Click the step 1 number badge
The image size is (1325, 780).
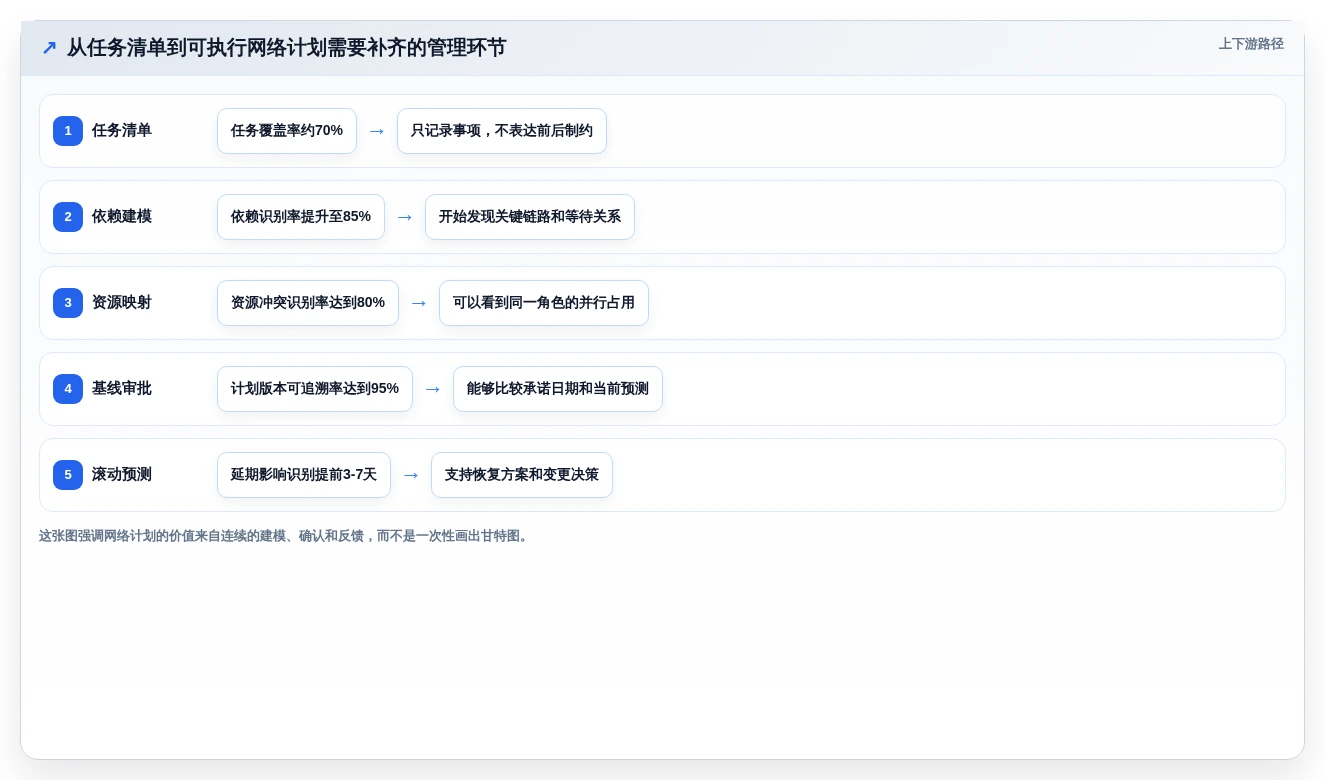pos(68,131)
